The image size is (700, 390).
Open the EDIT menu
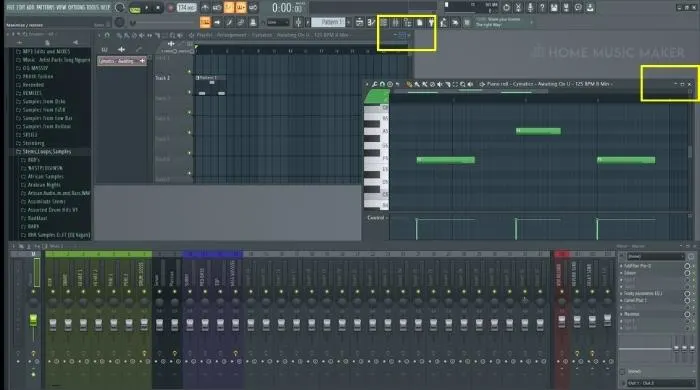click(x=21, y=8)
